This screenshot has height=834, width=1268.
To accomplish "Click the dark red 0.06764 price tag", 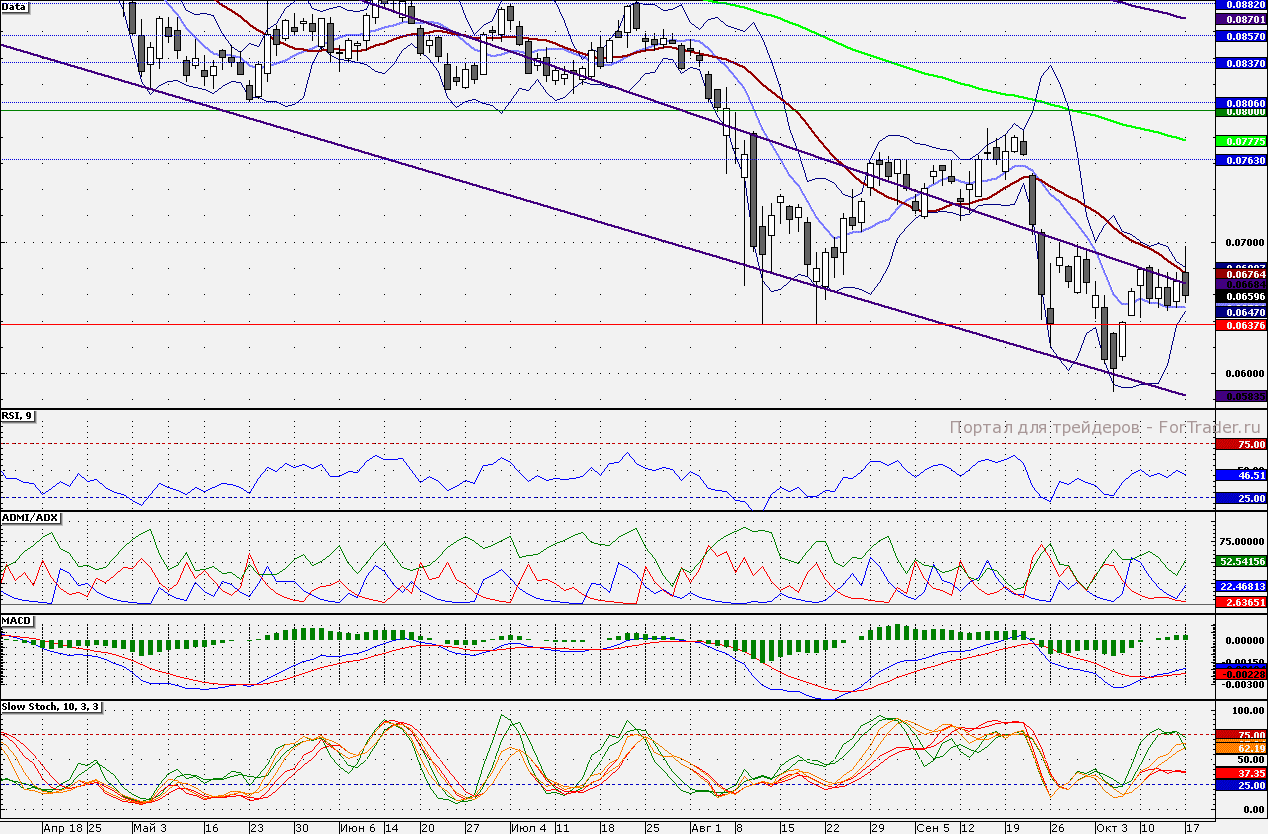I will (1240, 273).
